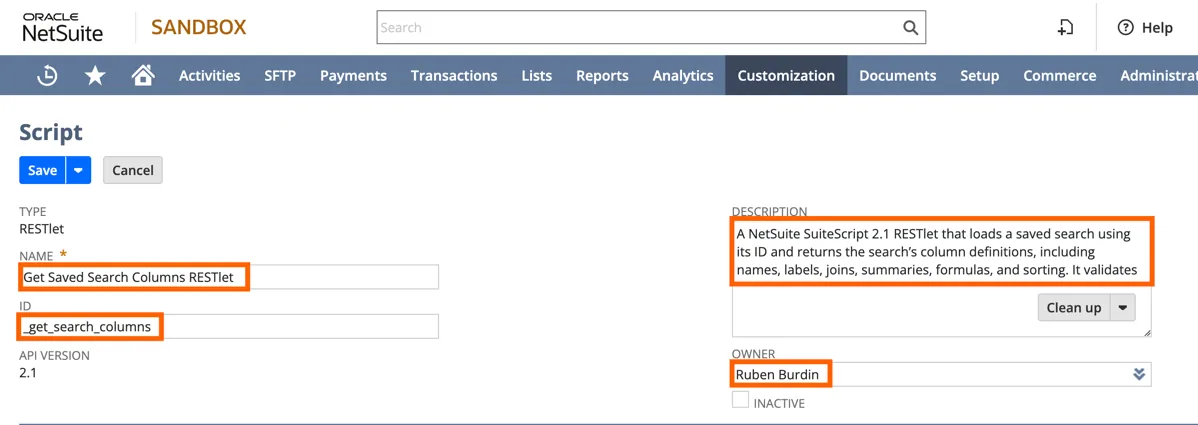
Task: Open the Shortcuts star icon
Action: [95, 75]
